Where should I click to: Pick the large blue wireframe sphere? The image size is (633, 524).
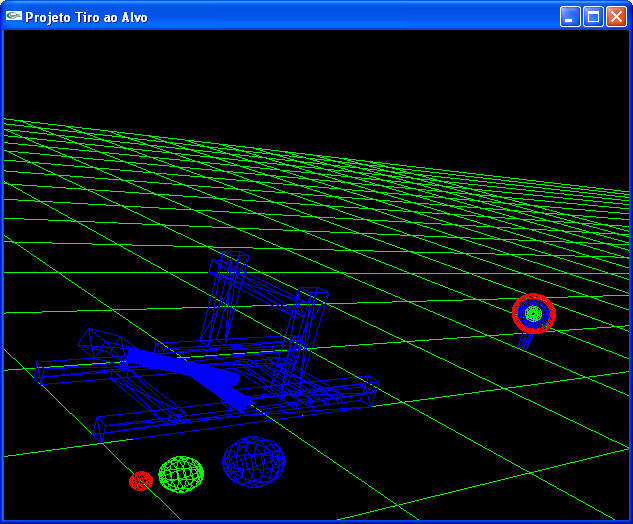(x=254, y=461)
